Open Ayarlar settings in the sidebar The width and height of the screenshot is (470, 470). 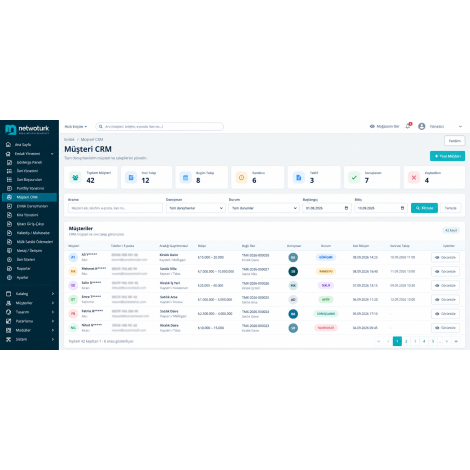point(22,277)
